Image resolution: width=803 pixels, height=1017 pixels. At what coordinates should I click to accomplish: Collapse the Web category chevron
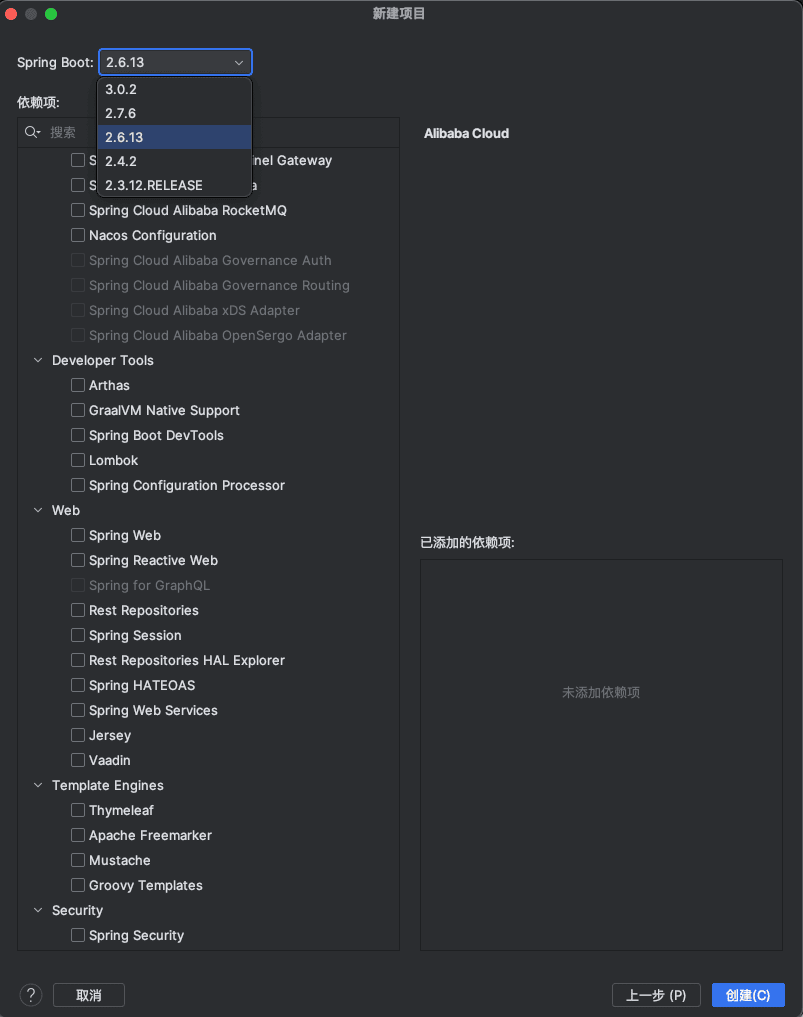tap(38, 510)
